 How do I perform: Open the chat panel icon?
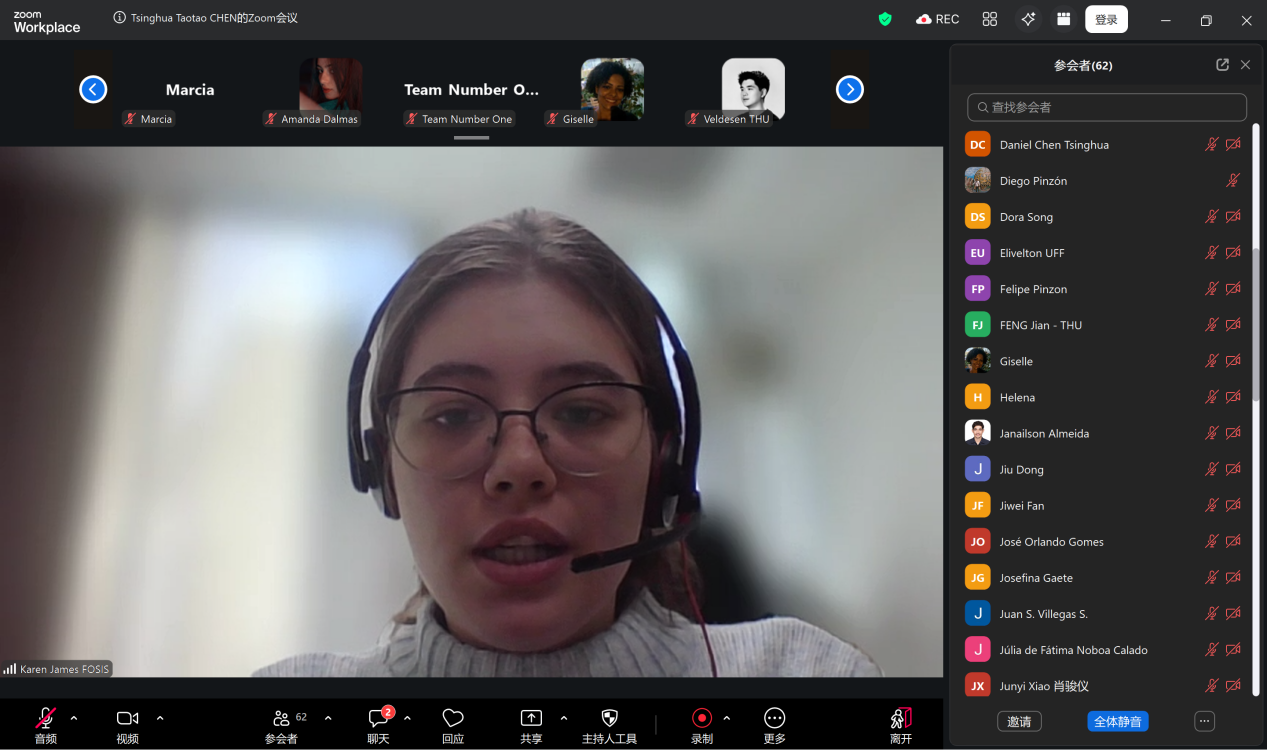pyautogui.click(x=378, y=719)
